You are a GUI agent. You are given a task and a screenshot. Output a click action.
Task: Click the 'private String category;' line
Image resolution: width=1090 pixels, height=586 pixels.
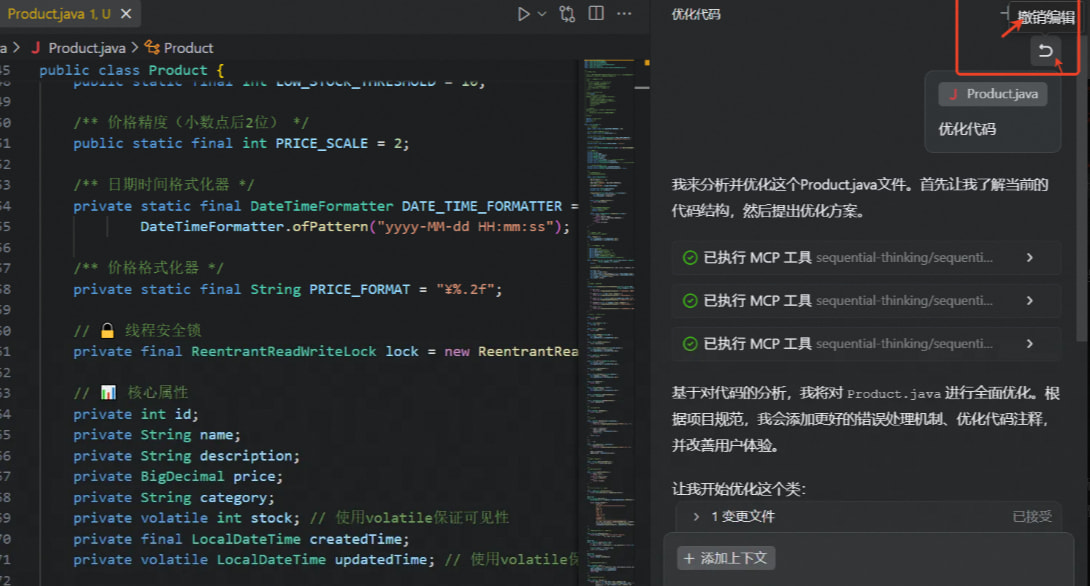tap(174, 498)
